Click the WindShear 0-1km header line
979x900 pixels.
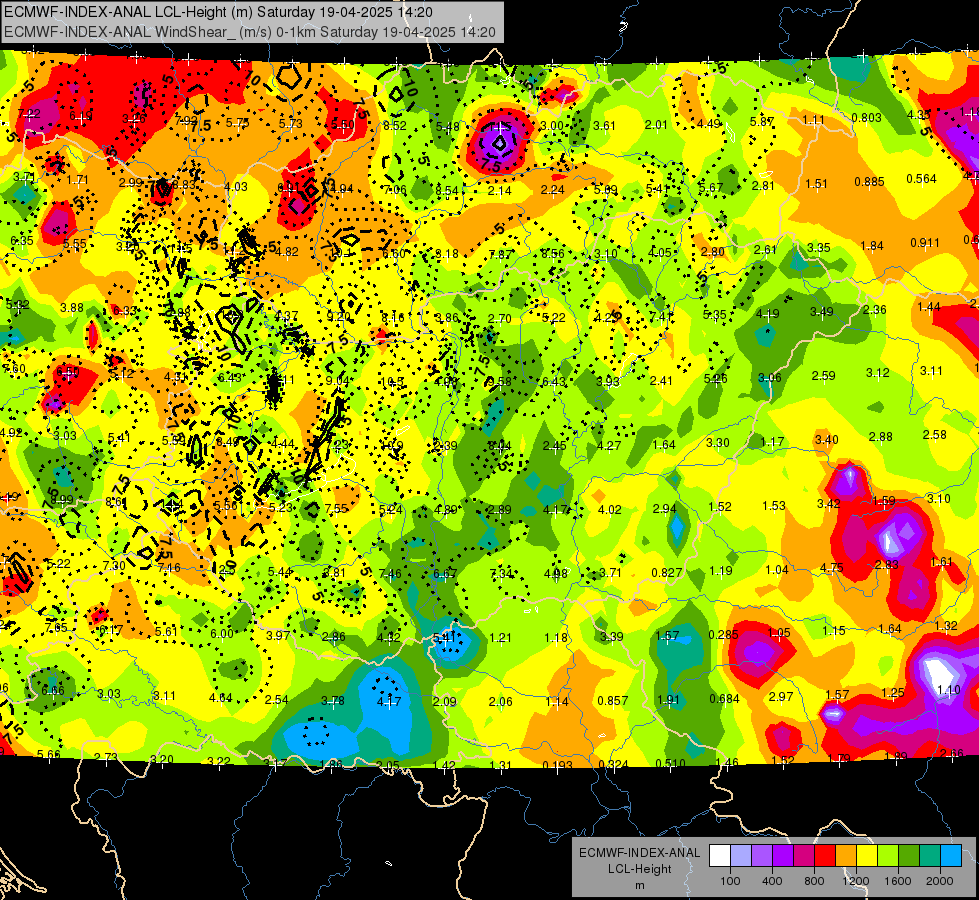tap(250, 32)
